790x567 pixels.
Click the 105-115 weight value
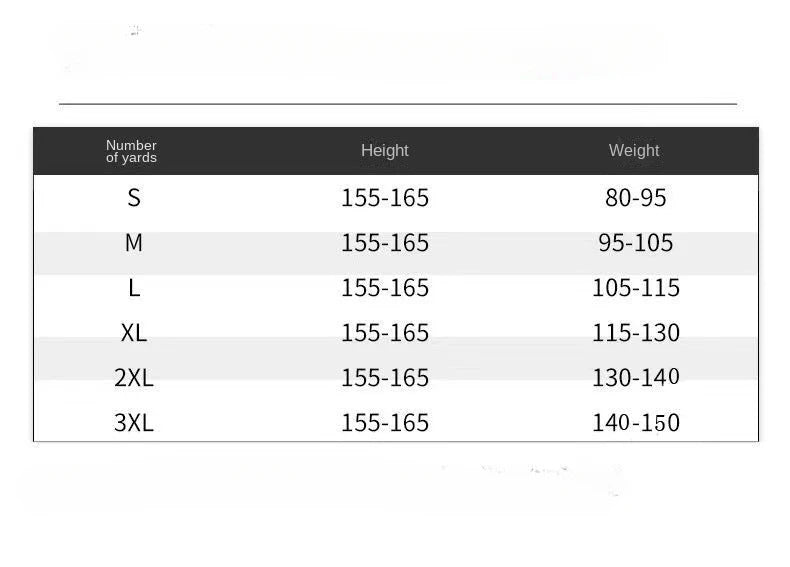(x=635, y=288)
